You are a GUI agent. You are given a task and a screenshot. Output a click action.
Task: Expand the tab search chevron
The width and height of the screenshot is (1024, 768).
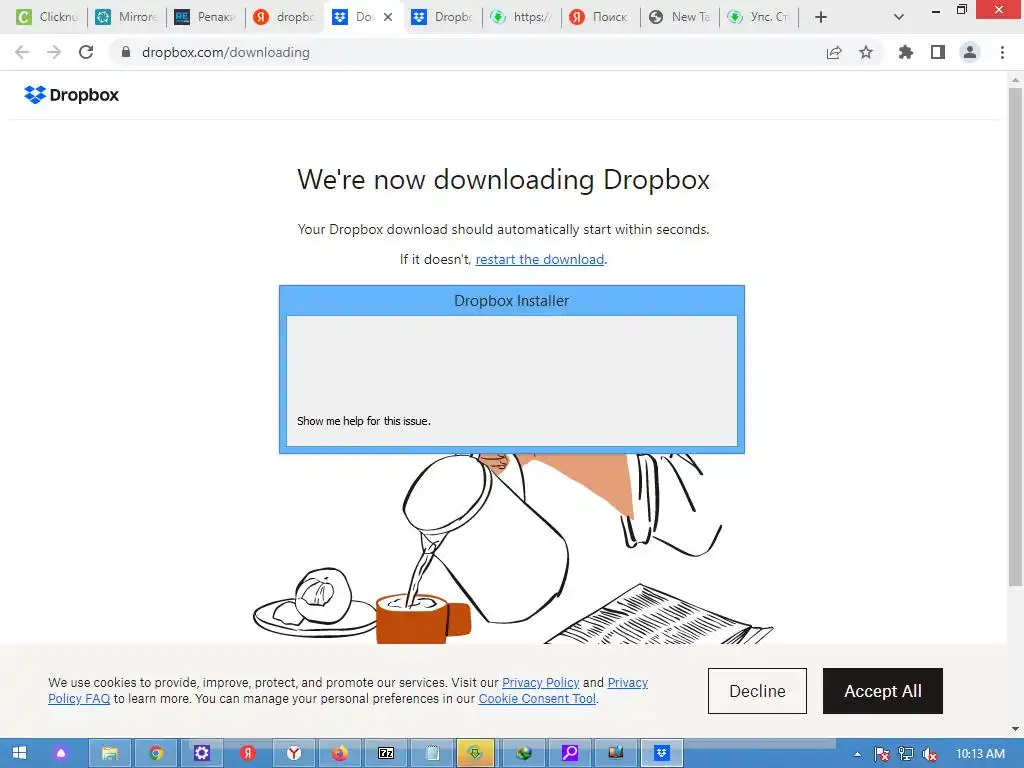tap(899, 17)
